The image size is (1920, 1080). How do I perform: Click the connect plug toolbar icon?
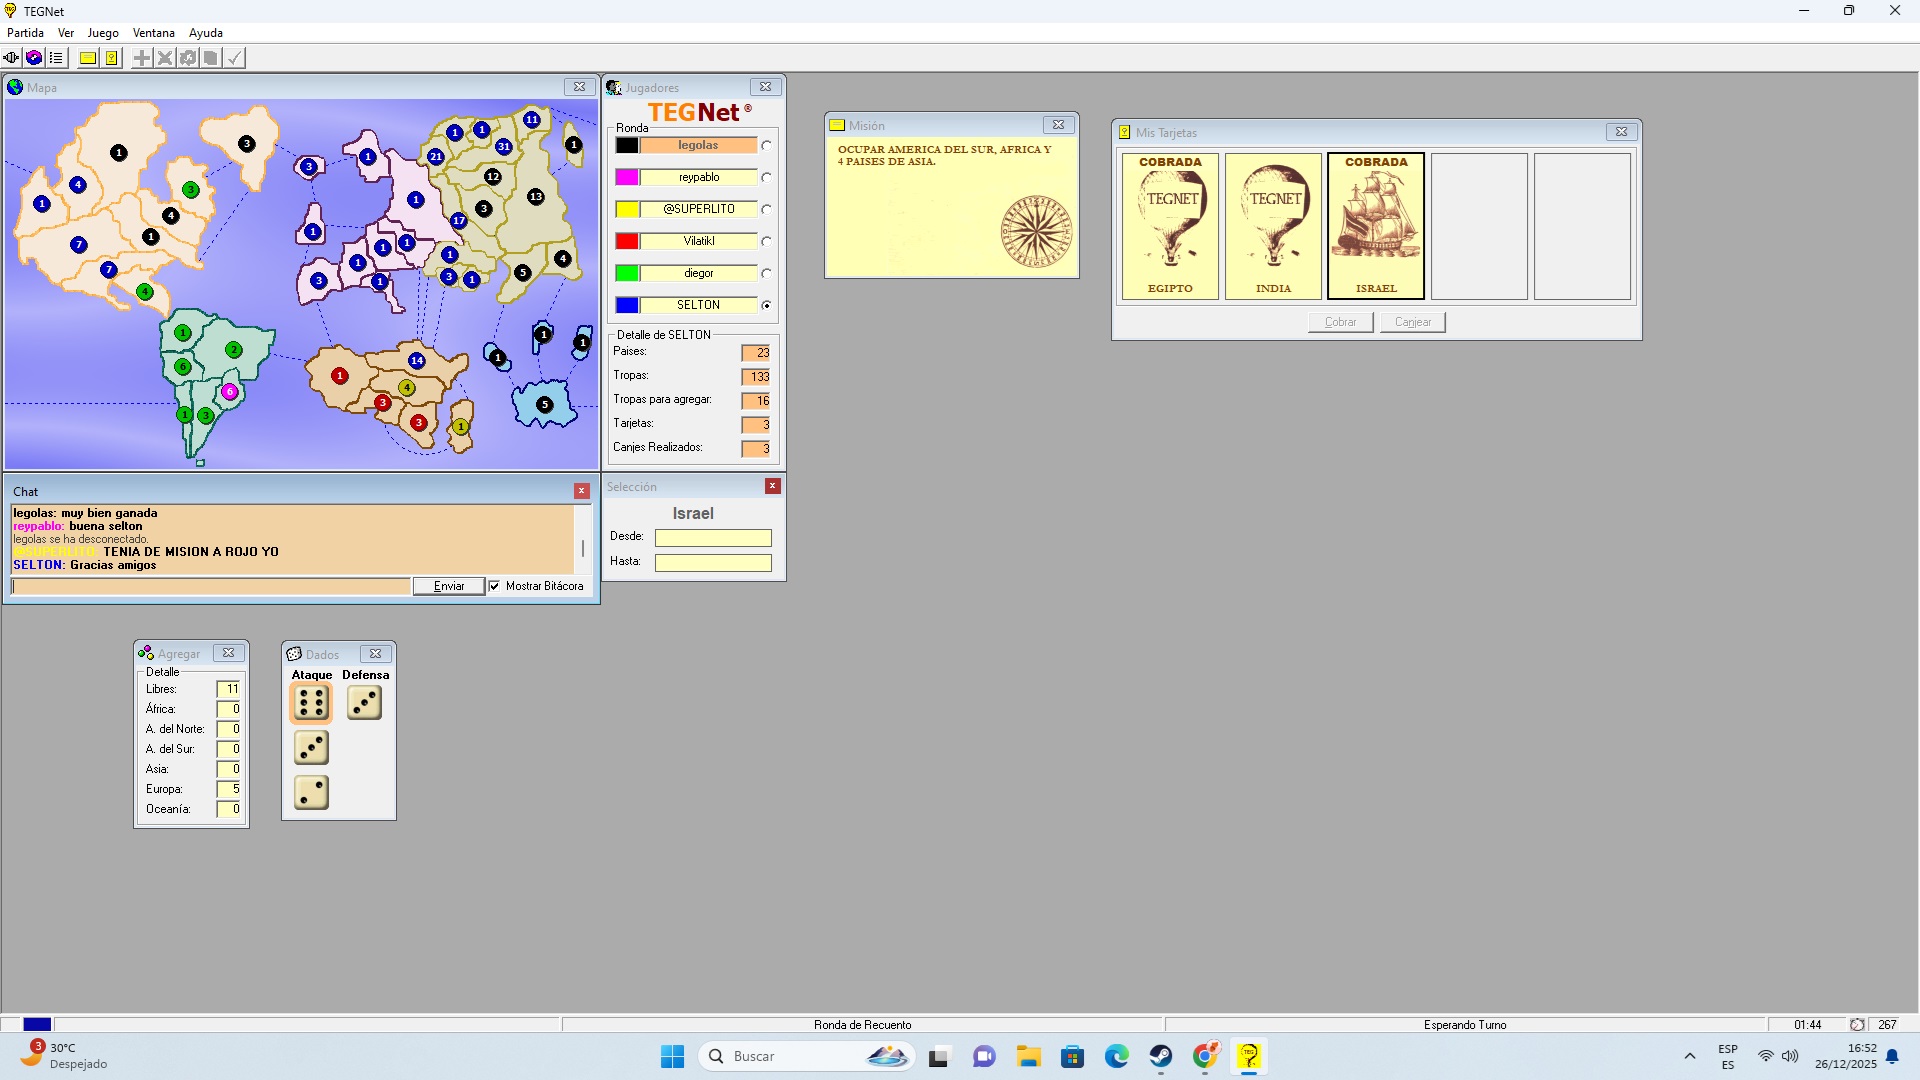click(x=11, y=58)
